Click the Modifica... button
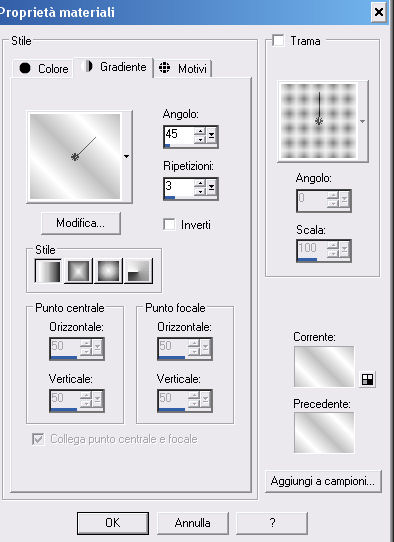 [x=81, y=223]
